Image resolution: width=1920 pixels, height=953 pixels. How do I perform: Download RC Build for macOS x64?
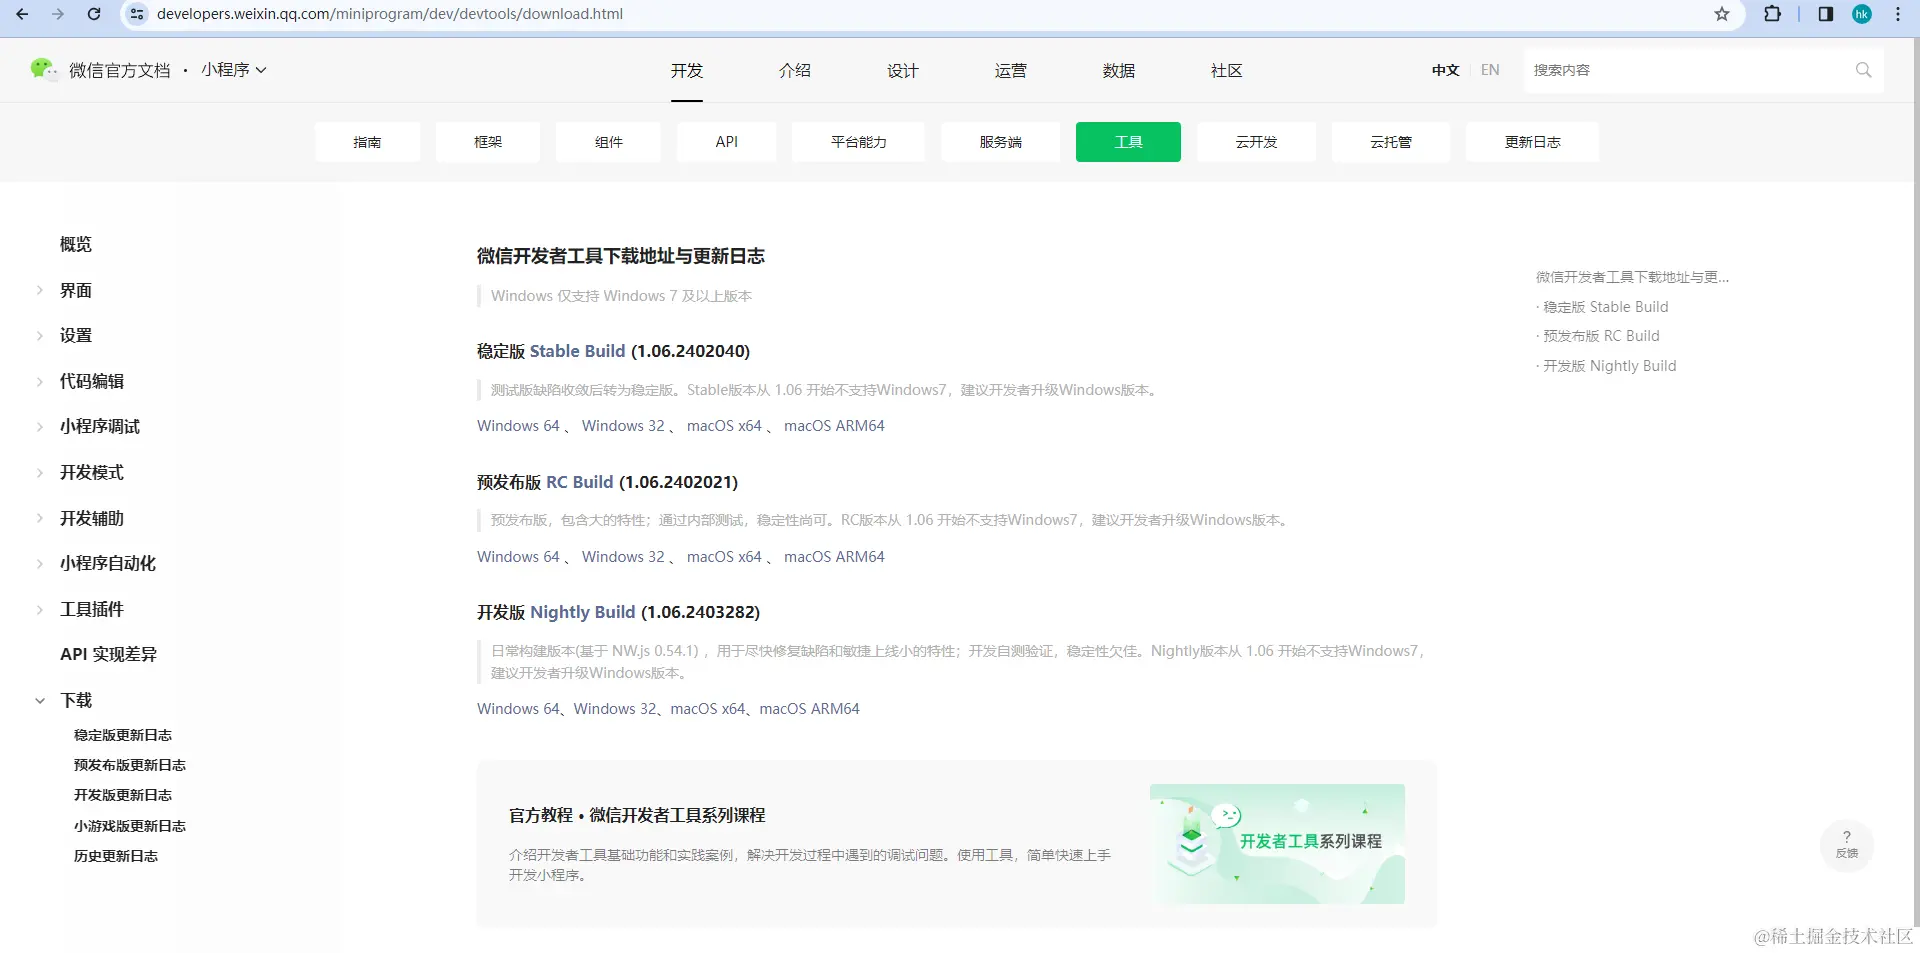coord(724,557)
